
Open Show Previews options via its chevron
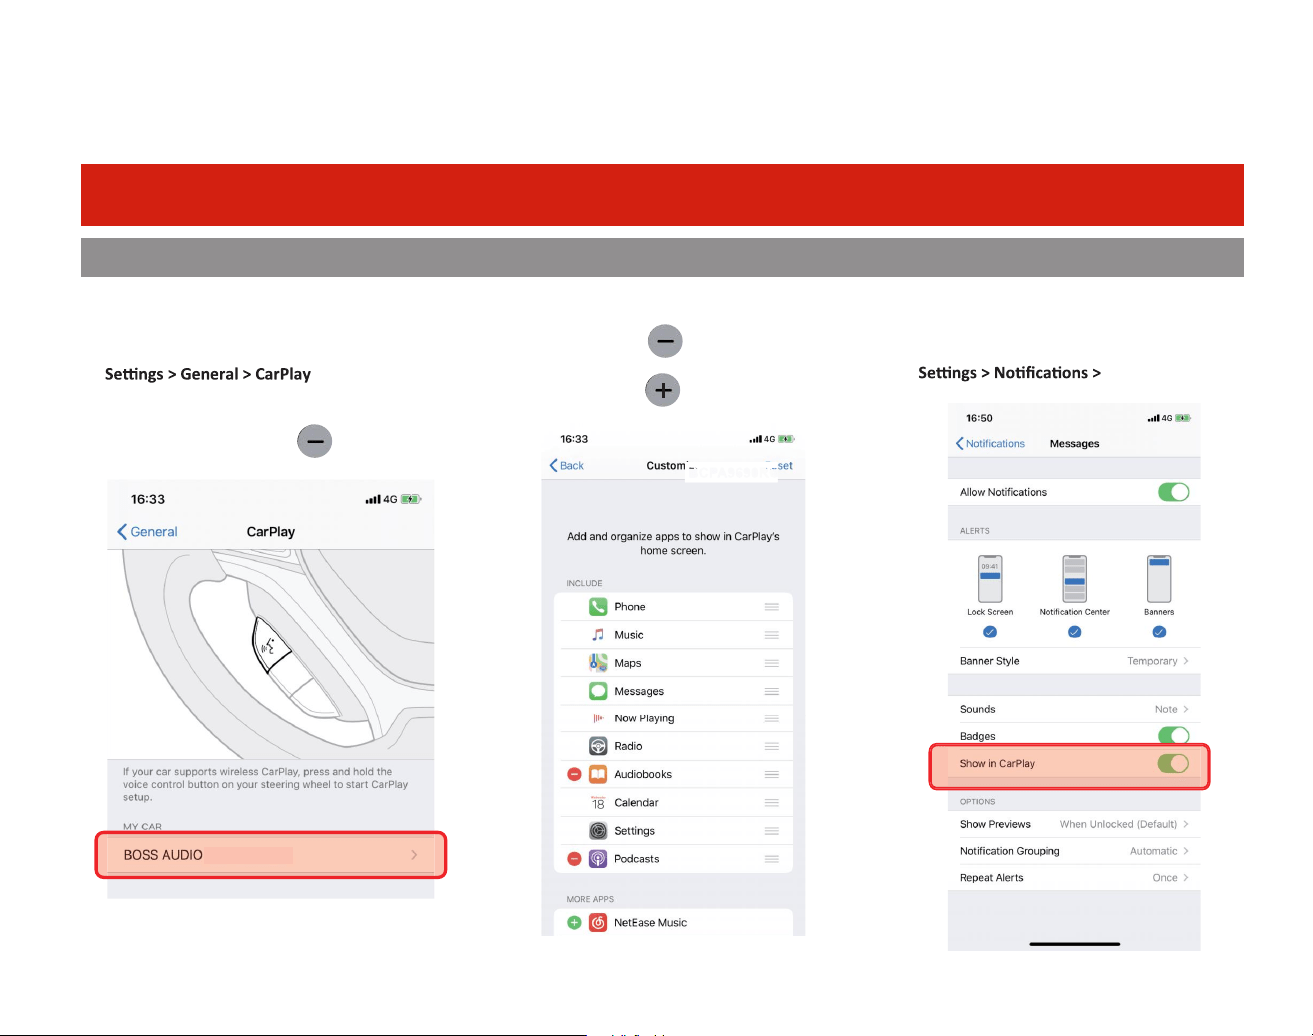coord(1186,825)
